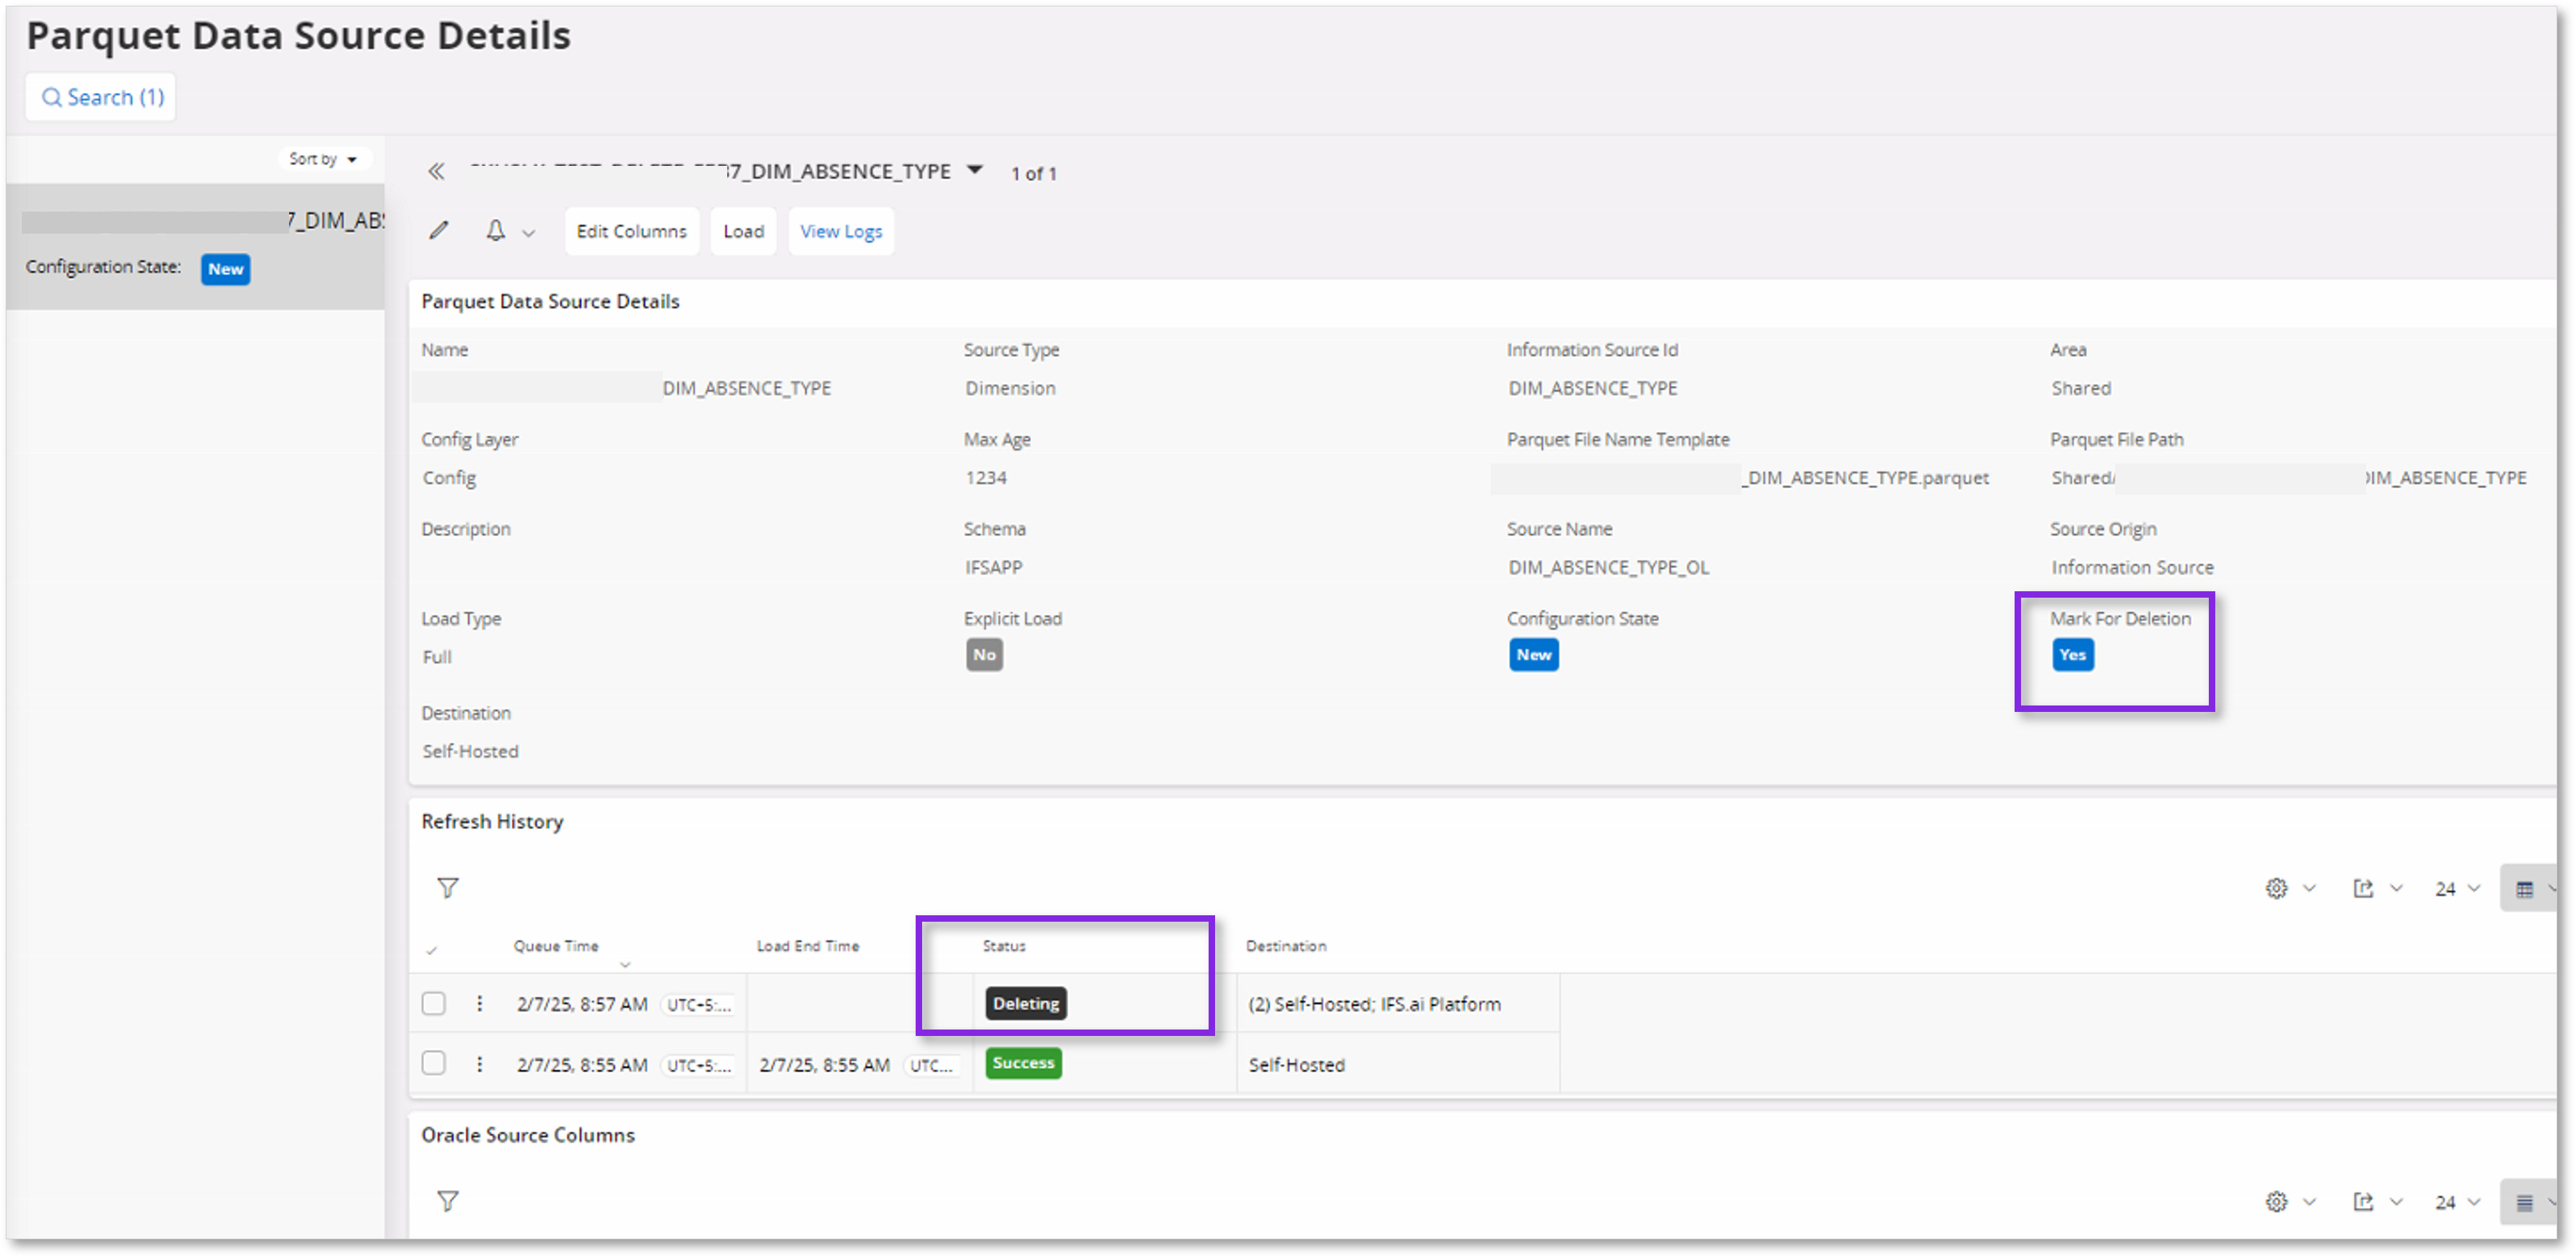Open row menu for 8:57 AM entry
The width and height of the screenshot is (2576, 1258).
(x=480, y=1003)
